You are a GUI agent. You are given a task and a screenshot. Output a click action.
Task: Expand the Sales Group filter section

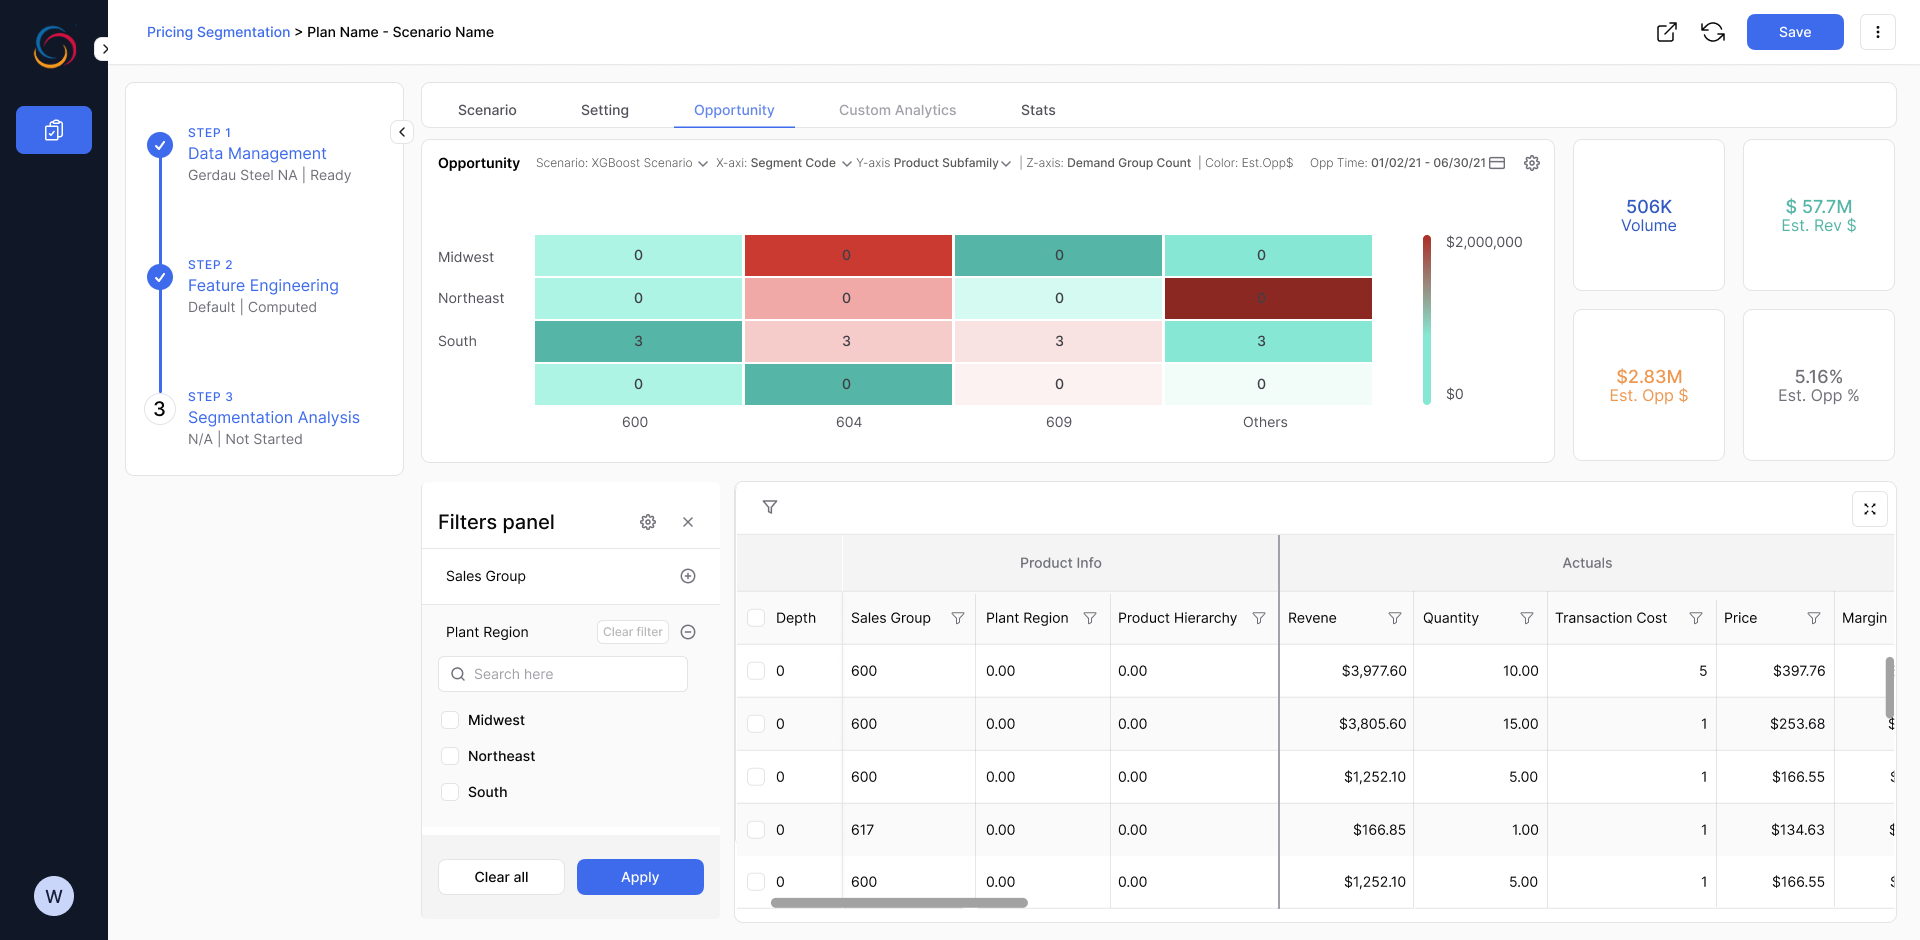tap(688, 576)
